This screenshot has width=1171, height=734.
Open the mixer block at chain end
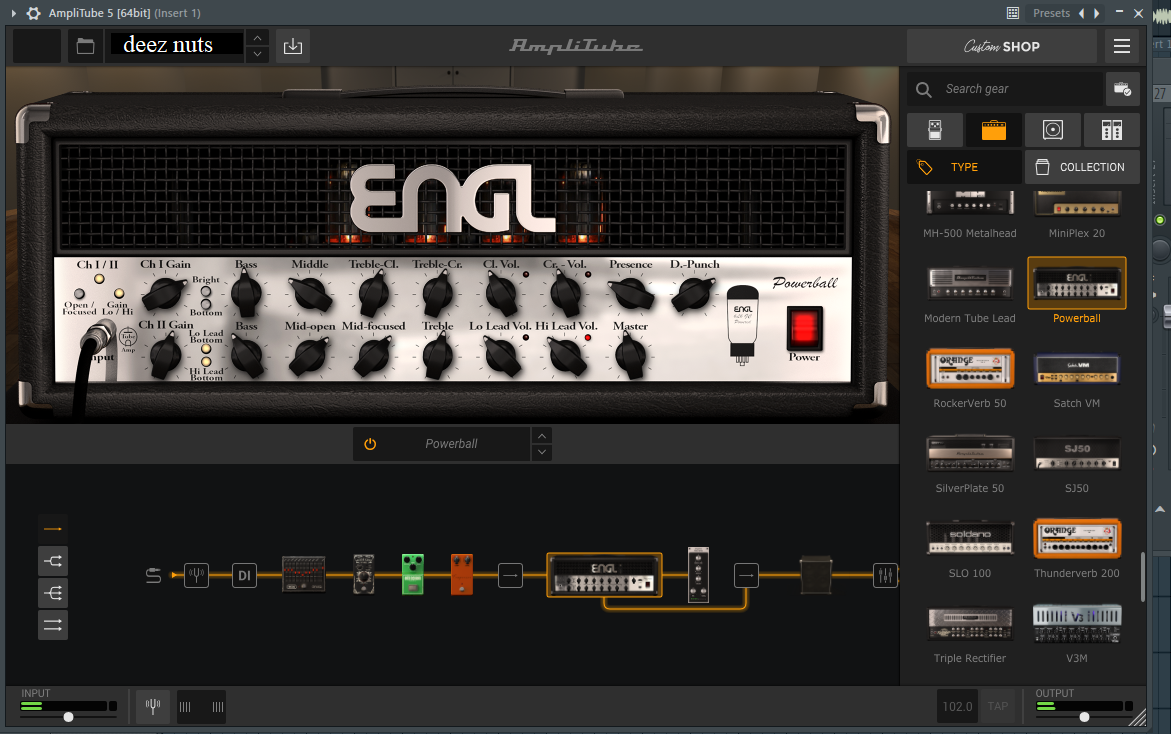[x=885, y=575]
